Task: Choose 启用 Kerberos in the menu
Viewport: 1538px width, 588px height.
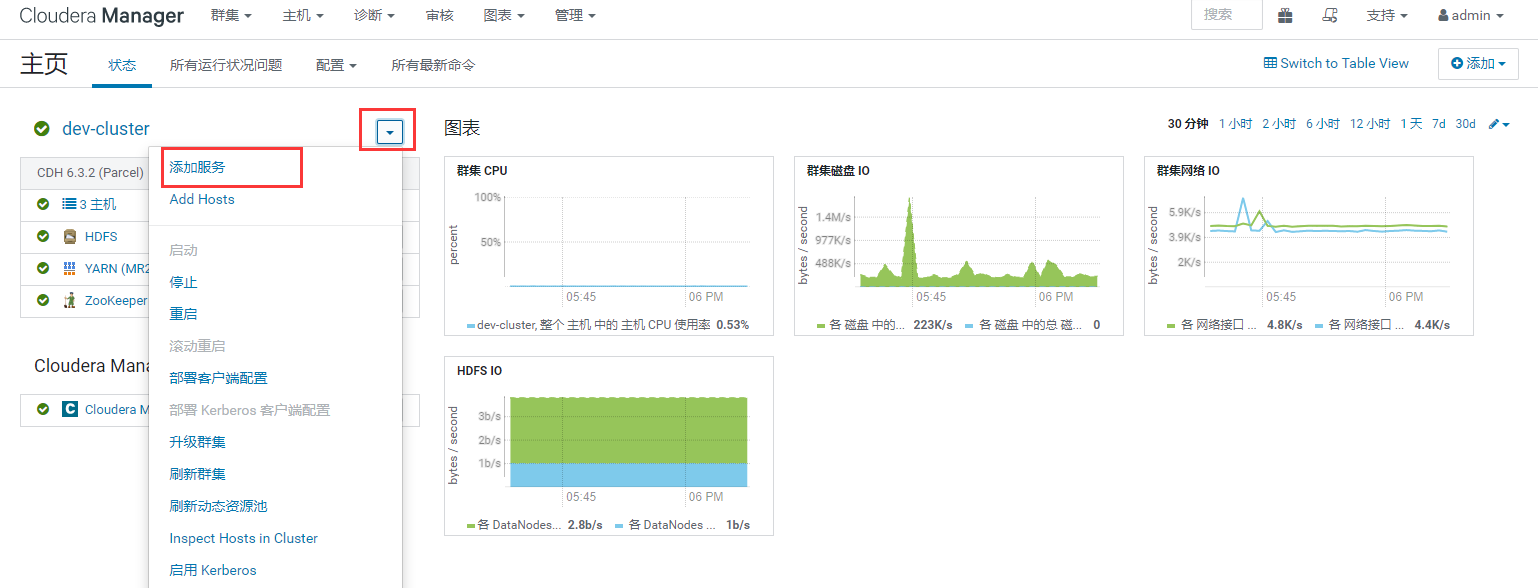Action: coord(213,570)
